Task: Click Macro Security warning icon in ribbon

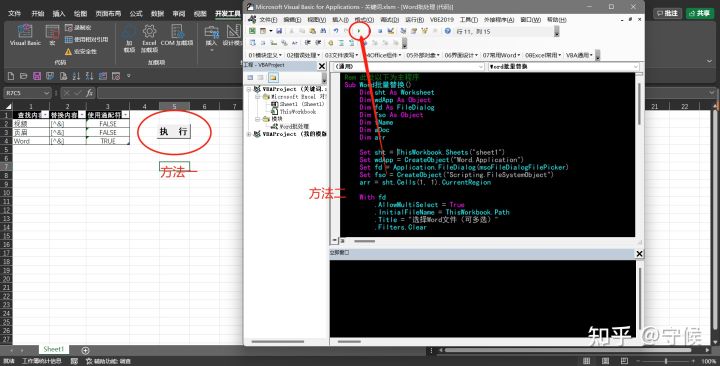Action: (68, 51)
